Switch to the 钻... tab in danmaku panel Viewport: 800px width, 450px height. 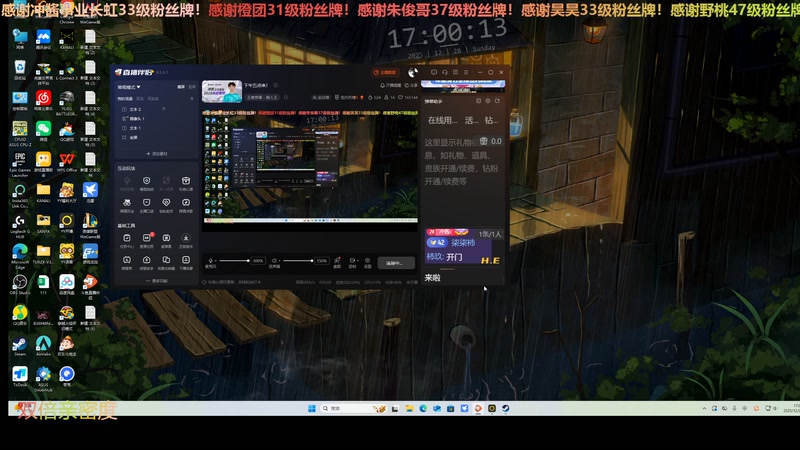[491, 120]
